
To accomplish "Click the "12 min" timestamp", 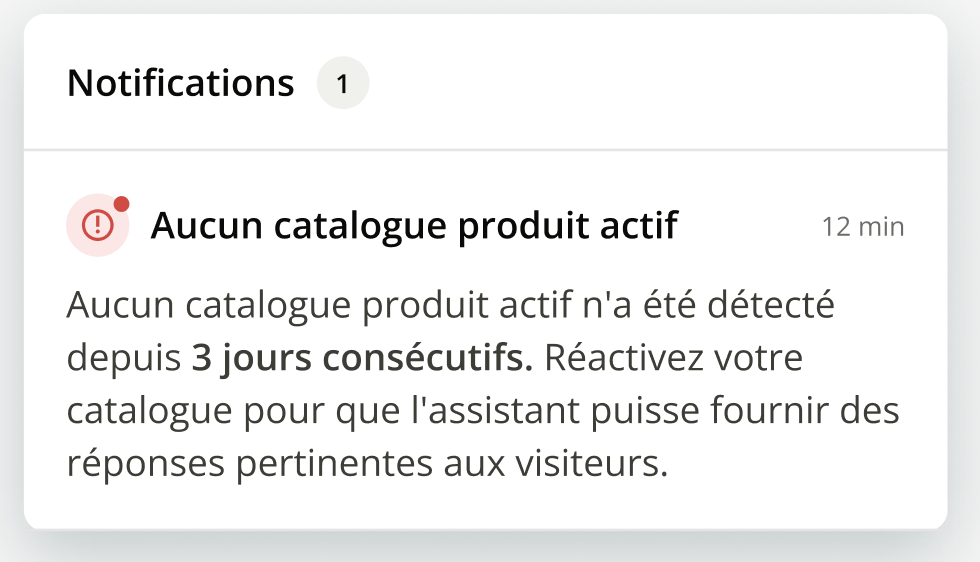I will [862, 227].
